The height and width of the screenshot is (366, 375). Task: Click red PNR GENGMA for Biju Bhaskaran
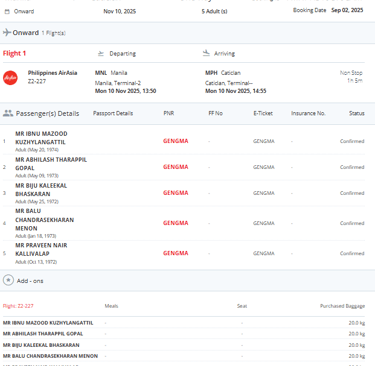(176, 193)
